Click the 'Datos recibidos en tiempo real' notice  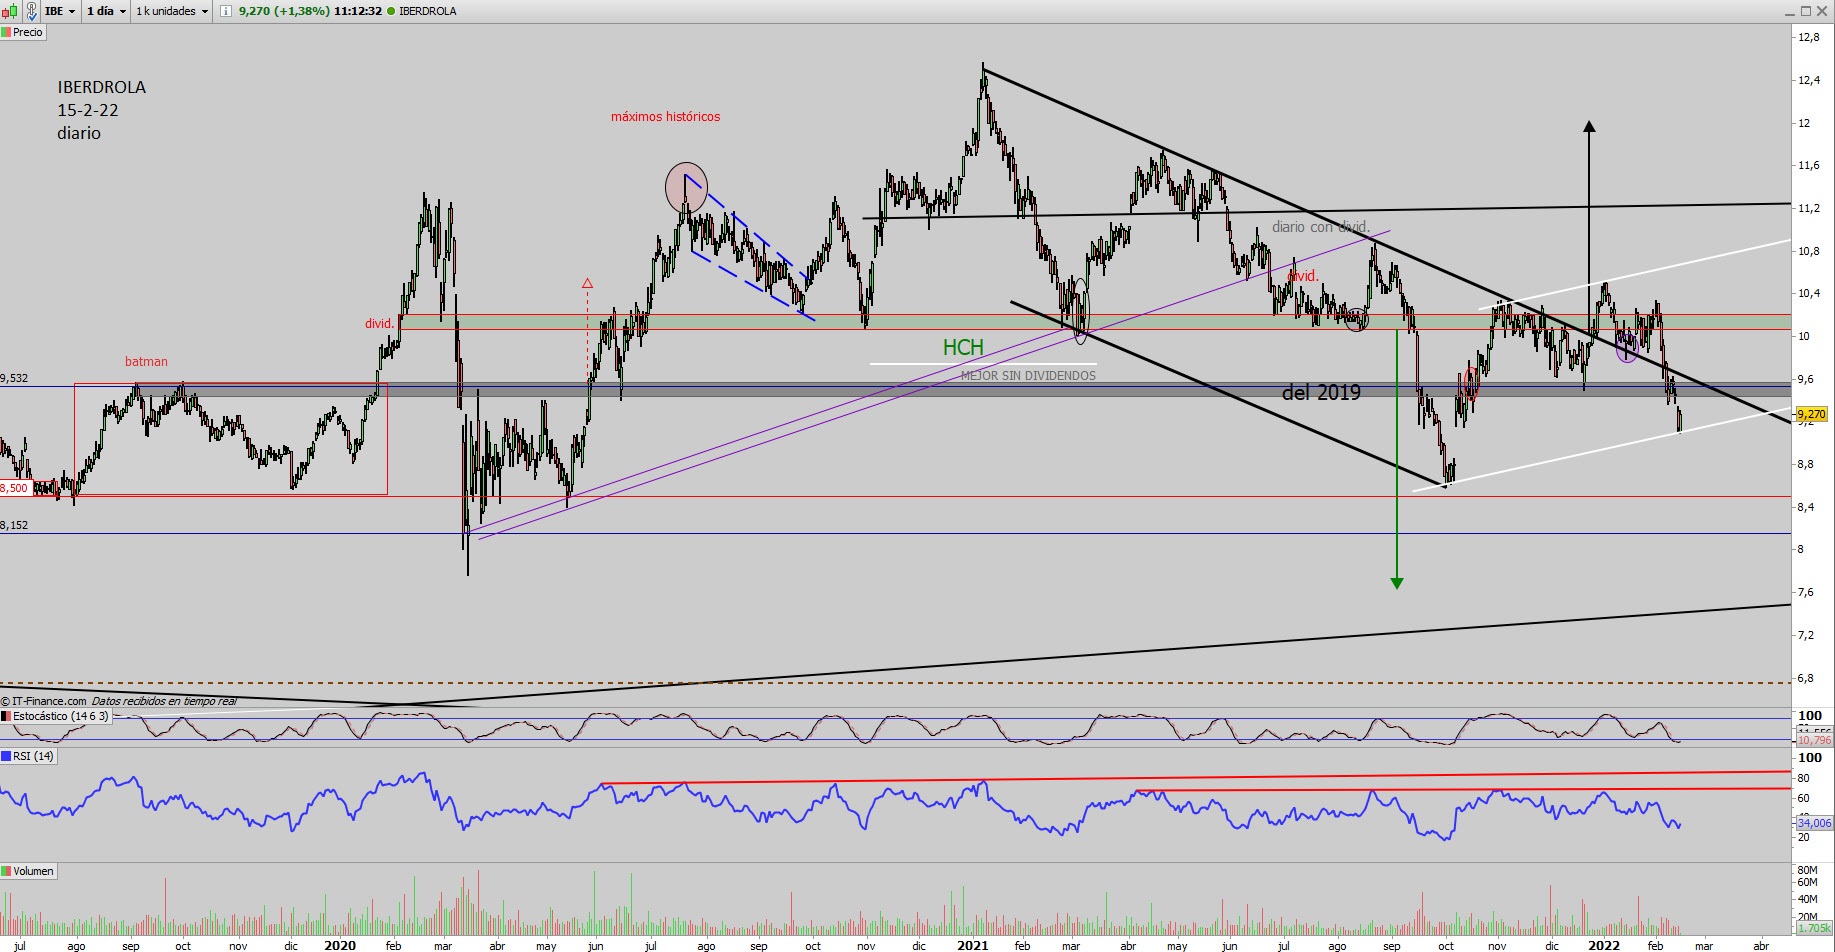[164, 701]
